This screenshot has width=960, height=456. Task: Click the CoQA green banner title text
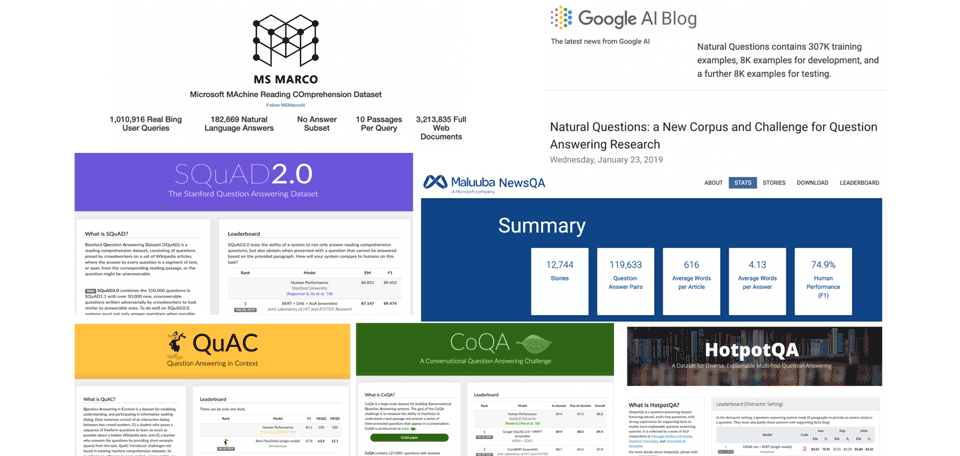482,342
